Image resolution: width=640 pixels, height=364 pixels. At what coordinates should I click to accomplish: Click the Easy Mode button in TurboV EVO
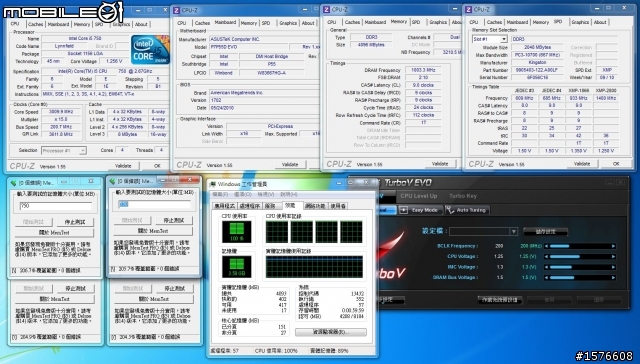coord(421,210)
